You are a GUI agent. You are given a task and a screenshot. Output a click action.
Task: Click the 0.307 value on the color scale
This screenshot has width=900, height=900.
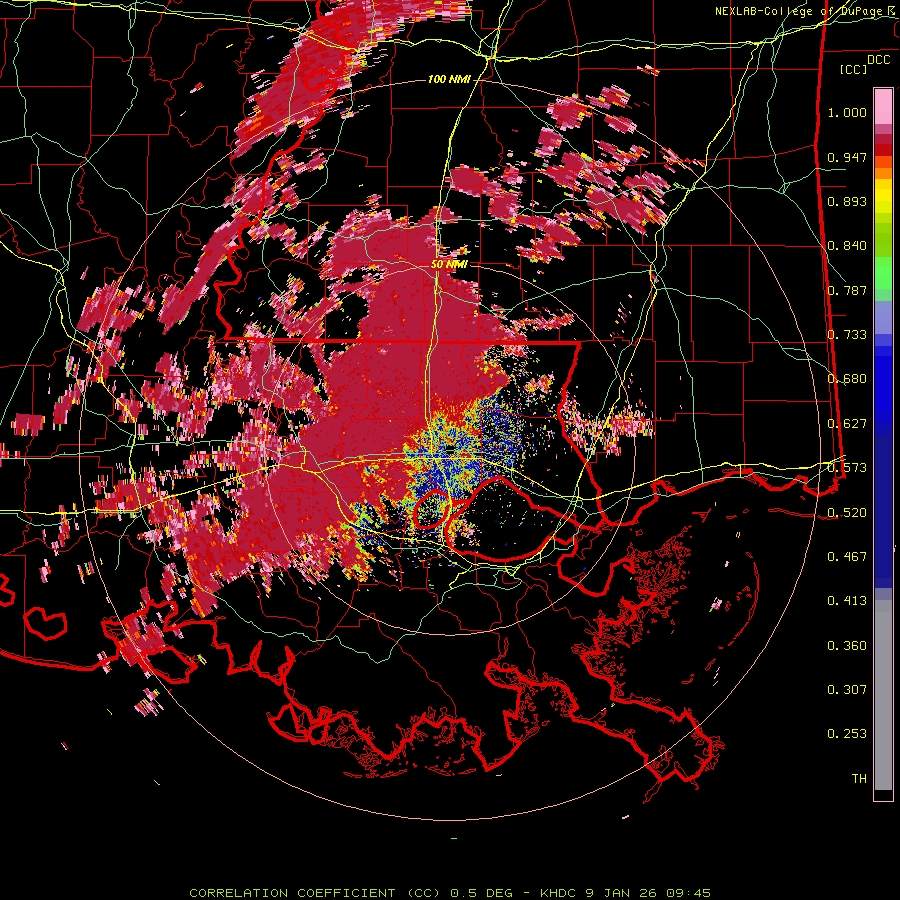click(x=847, y=690)
